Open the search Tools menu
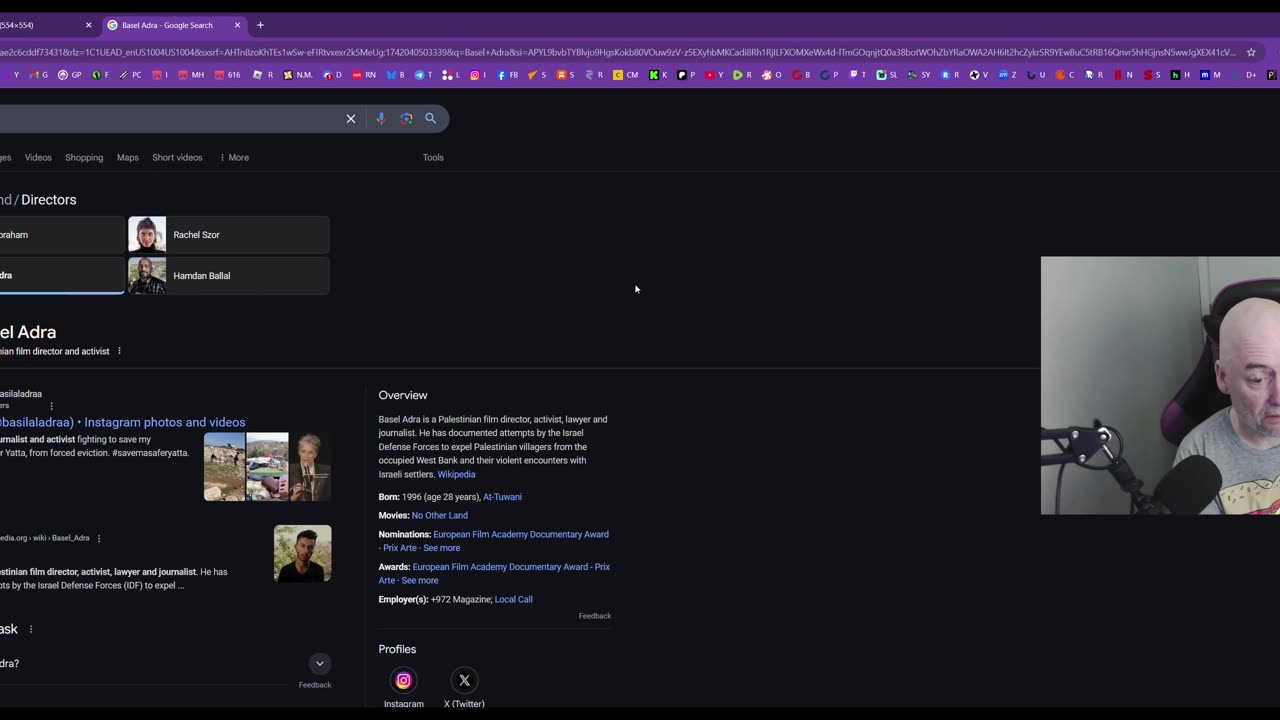 [433, 157]
